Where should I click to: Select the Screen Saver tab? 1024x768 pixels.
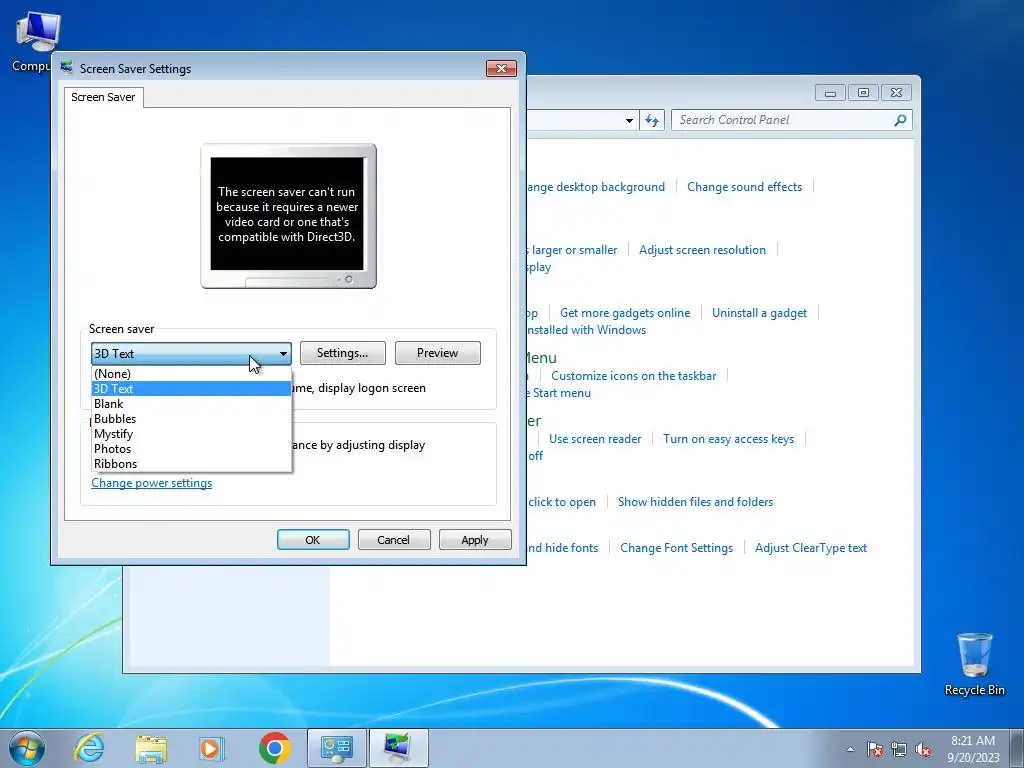[x=103, y=97]
